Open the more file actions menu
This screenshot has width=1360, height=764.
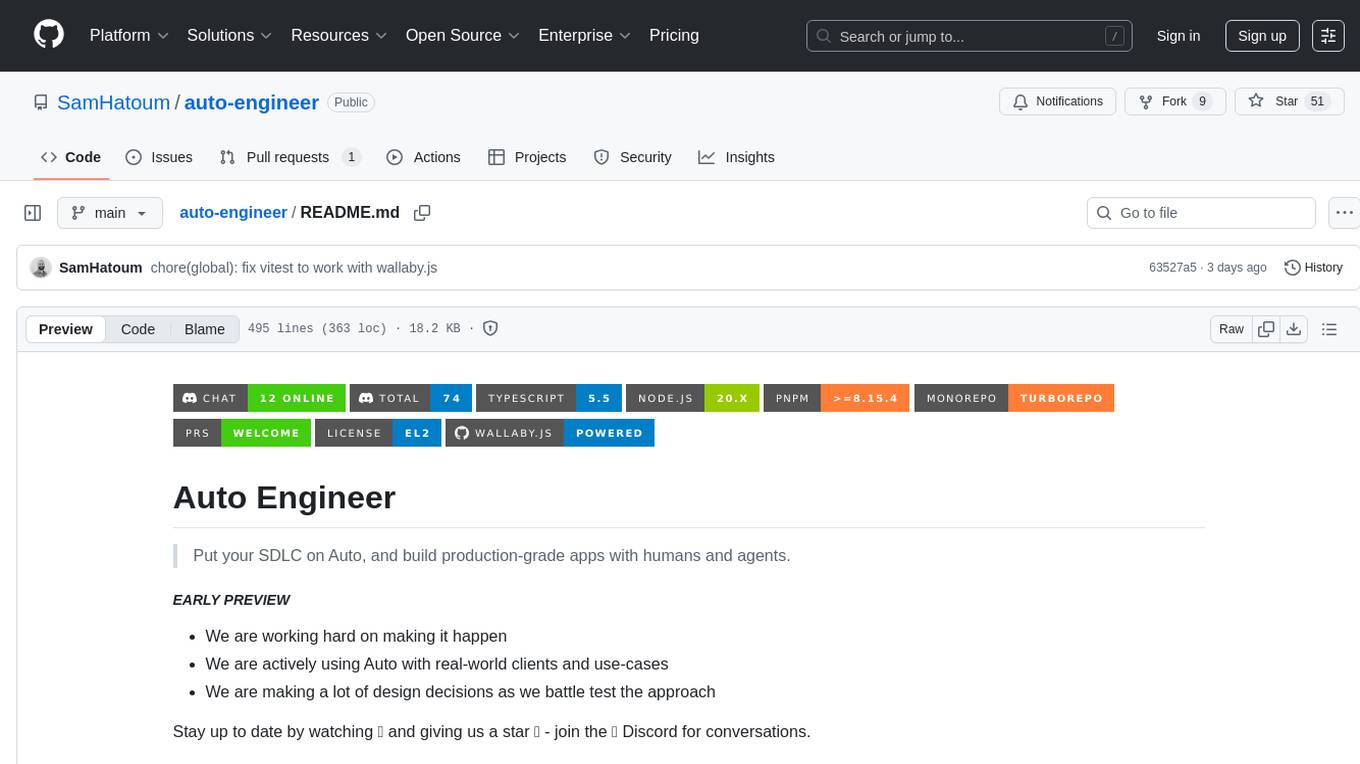click(1344, 213)
